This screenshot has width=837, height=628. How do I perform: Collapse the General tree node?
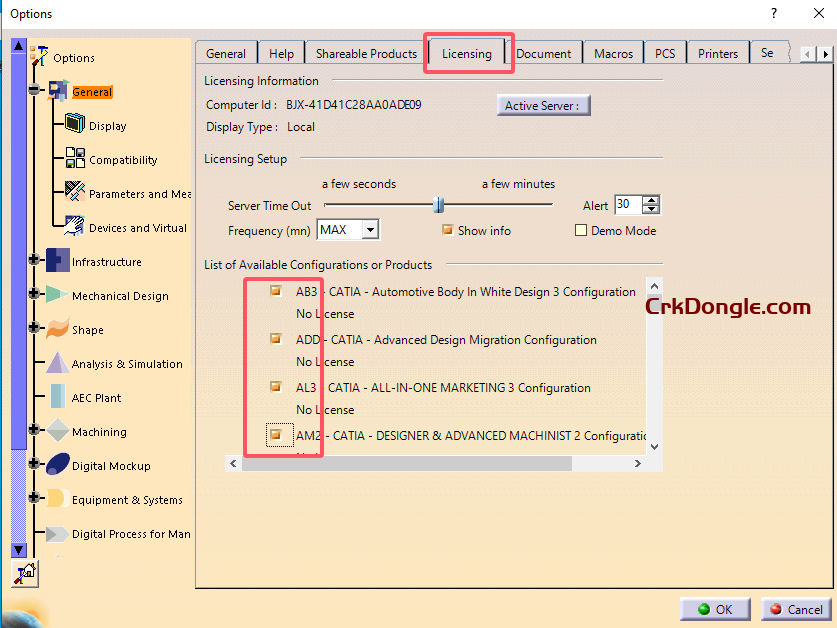tap(35, 91)
